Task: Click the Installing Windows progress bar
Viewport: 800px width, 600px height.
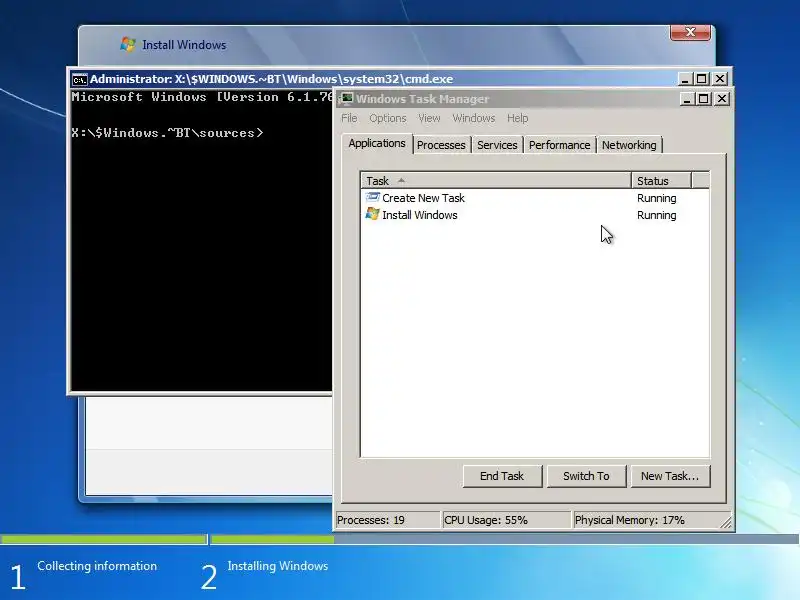Action: (505, 539)
